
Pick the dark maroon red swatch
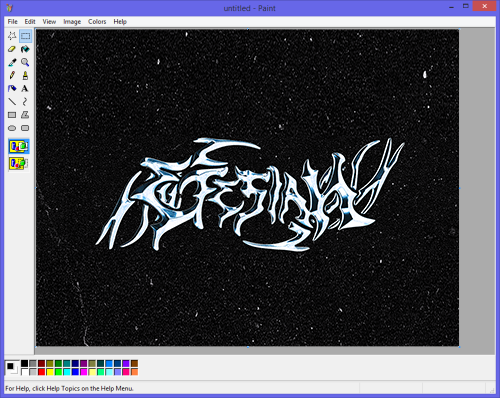(x=41, y=363)
